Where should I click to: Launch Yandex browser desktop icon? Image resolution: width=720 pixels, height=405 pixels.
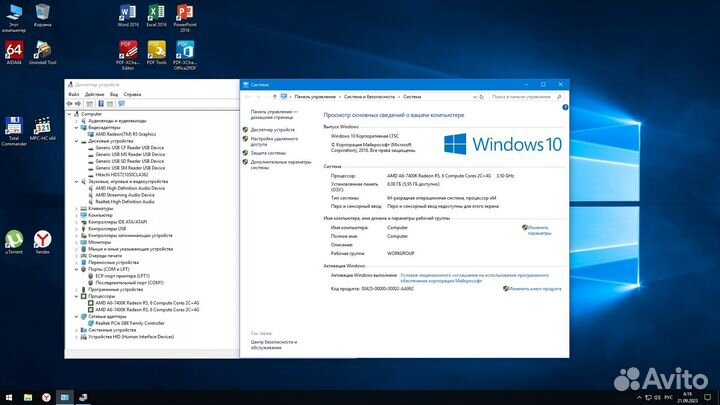42,242
